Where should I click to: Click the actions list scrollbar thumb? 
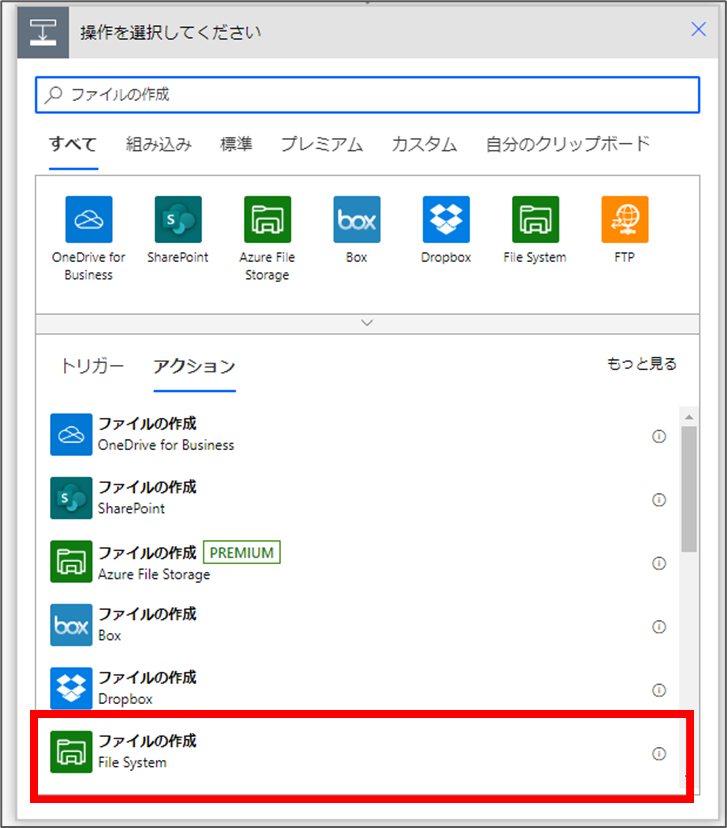click(x=689, y=489)
